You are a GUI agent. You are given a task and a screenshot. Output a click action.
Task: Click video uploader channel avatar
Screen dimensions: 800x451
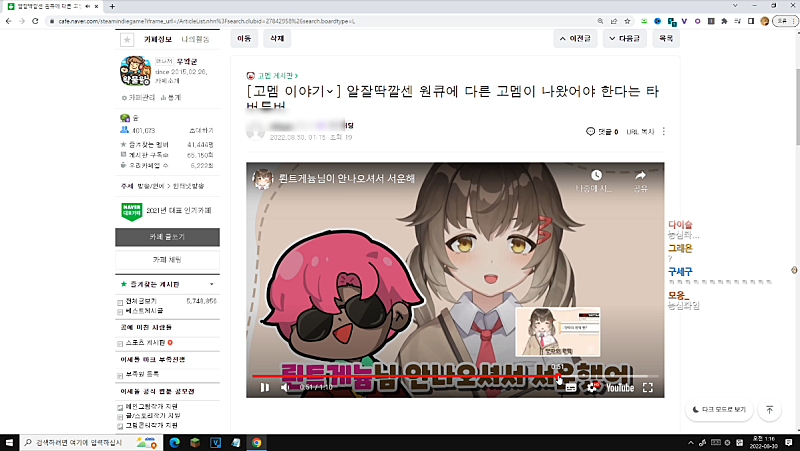[x=262, y=179]
